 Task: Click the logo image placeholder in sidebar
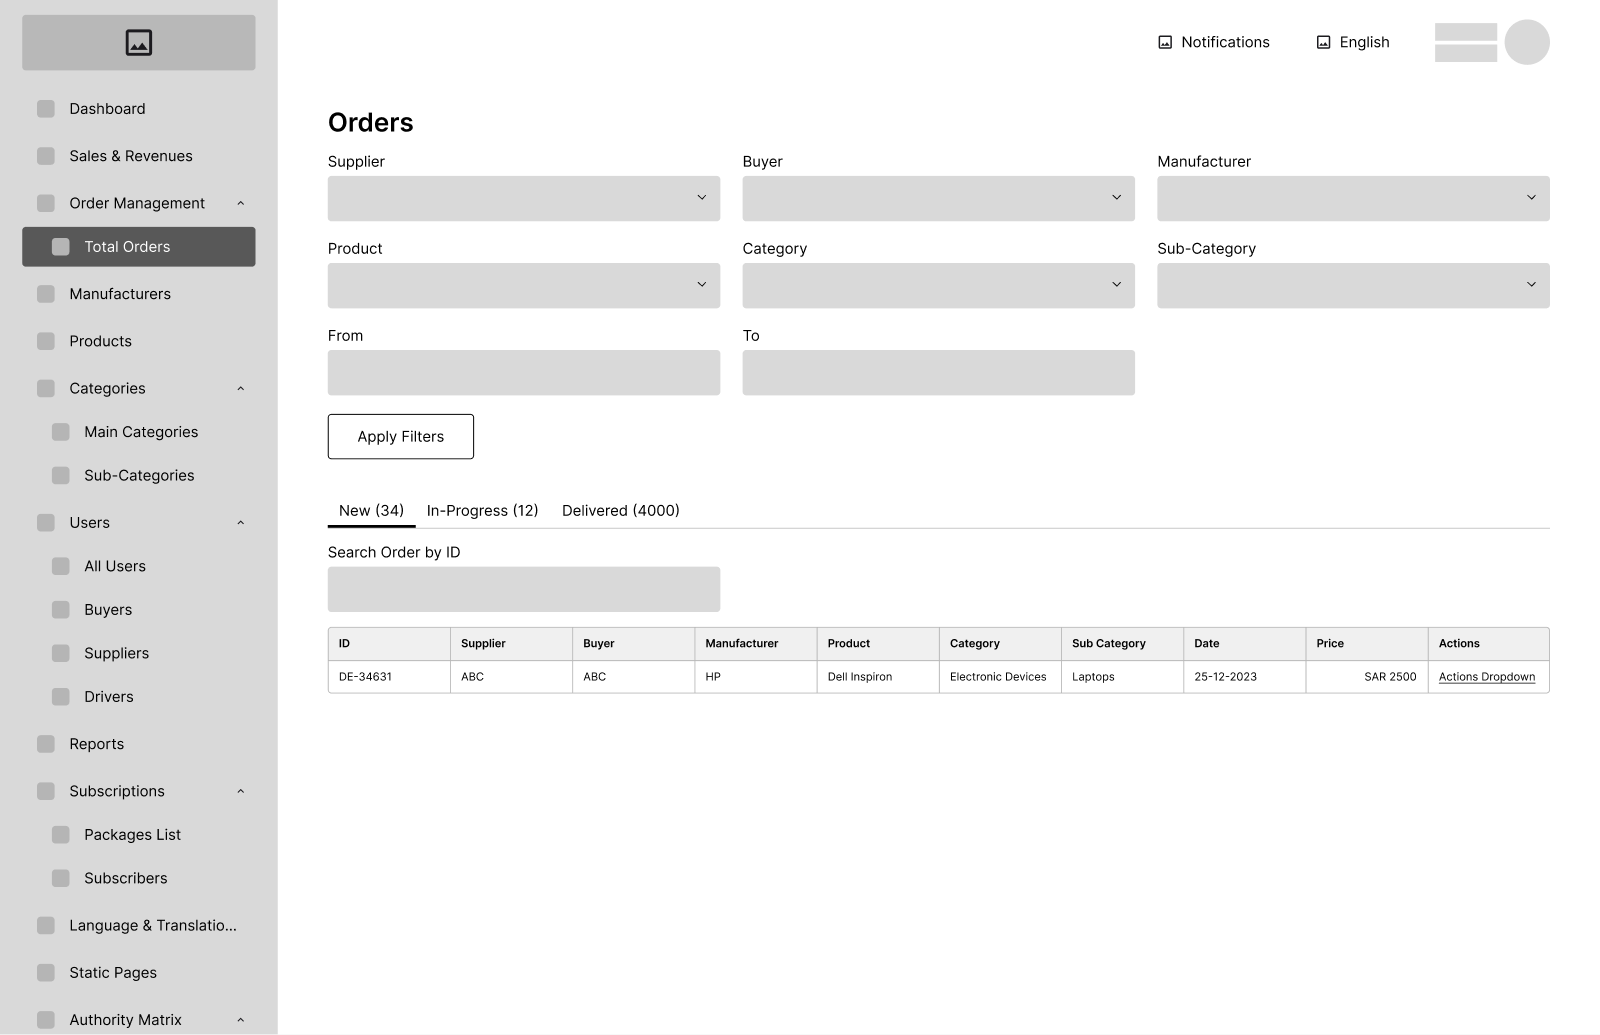click(139, 42)
